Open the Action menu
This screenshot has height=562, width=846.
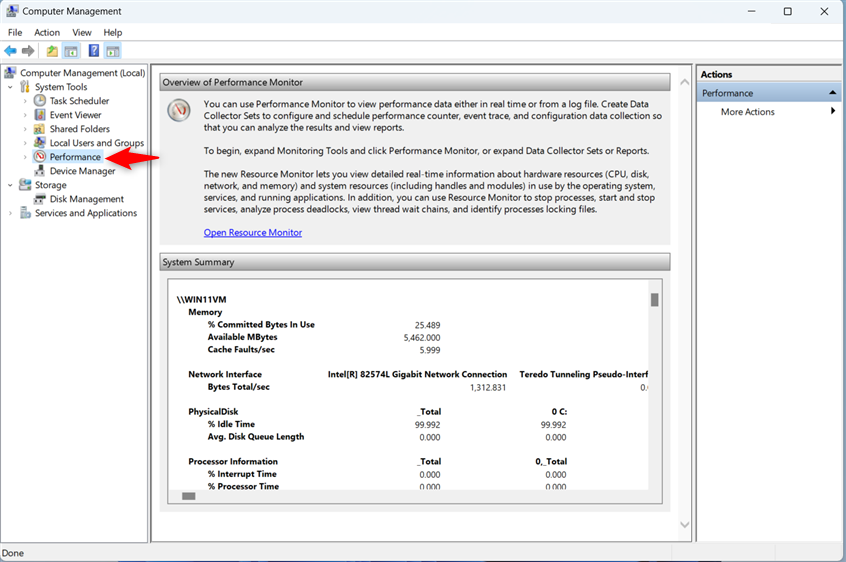pyautogui.click(x=47, y=32)
